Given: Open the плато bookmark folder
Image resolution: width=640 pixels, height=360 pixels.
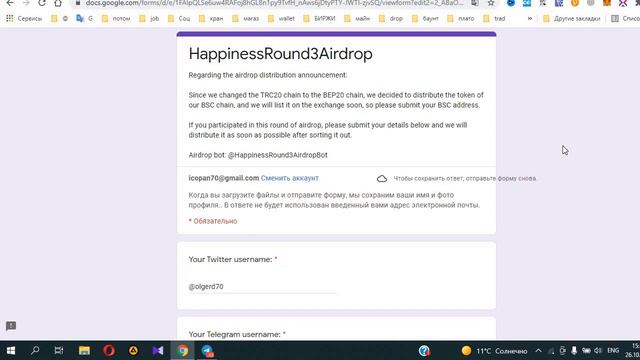Looking at the screenshot, I should [461, 18].
